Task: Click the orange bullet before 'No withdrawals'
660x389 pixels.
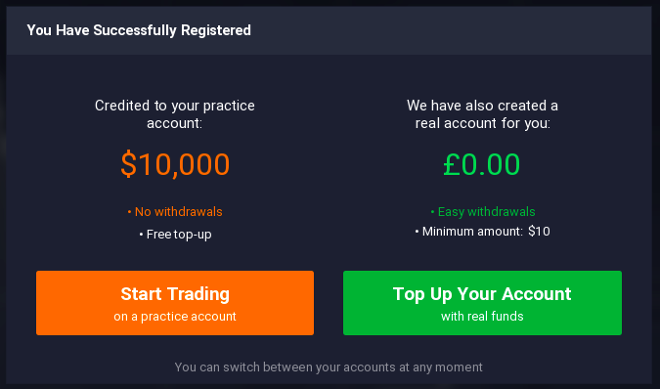Action: (x=129, y=212)
